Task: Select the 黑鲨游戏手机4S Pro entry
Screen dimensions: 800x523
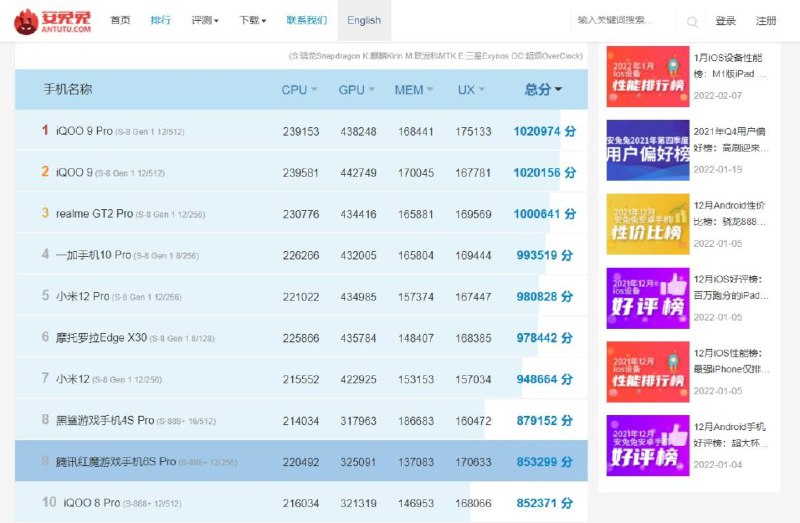Action: [x=136, y=420]
